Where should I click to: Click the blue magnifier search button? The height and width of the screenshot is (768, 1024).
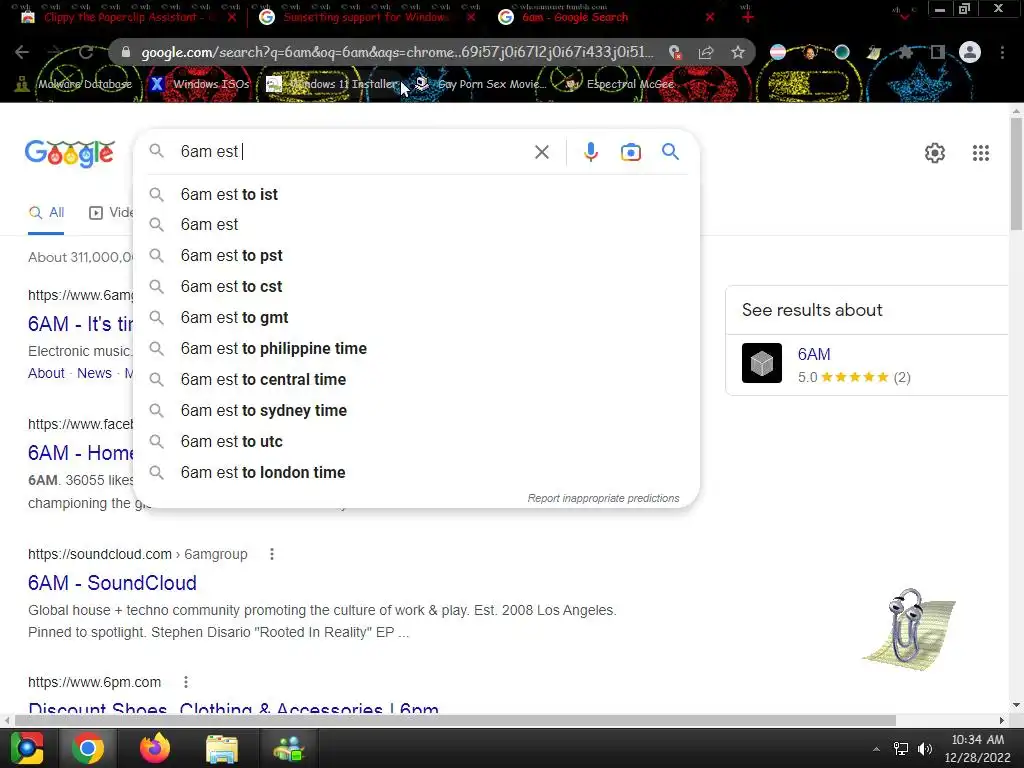671,152
